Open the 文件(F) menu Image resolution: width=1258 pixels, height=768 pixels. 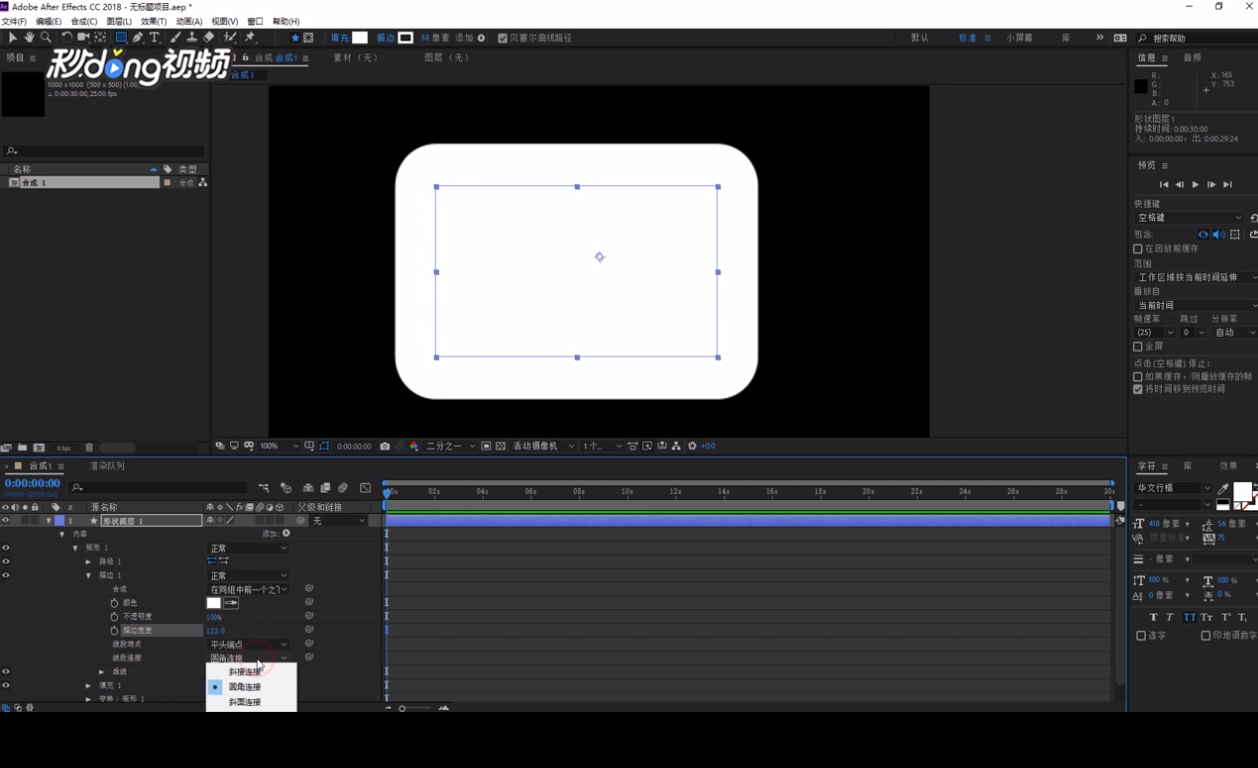pyautogui.click(x=14, y=21)
